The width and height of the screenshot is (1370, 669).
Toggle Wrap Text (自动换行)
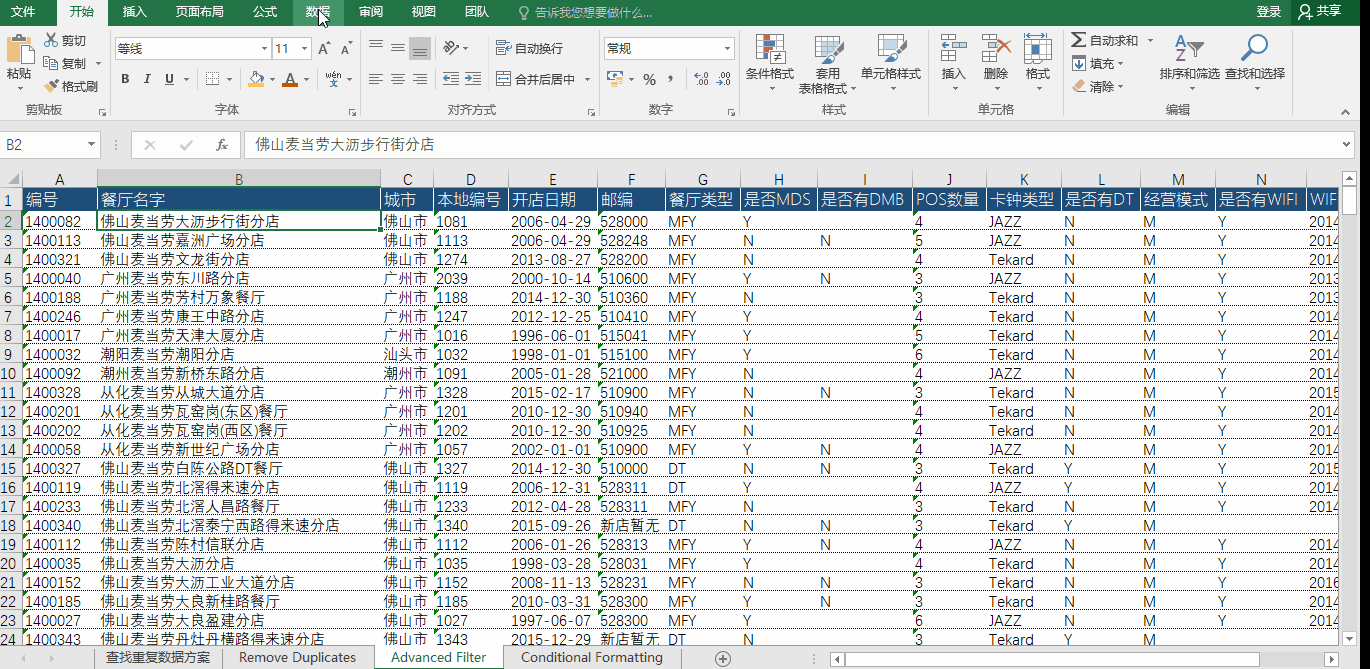(529, 48)
